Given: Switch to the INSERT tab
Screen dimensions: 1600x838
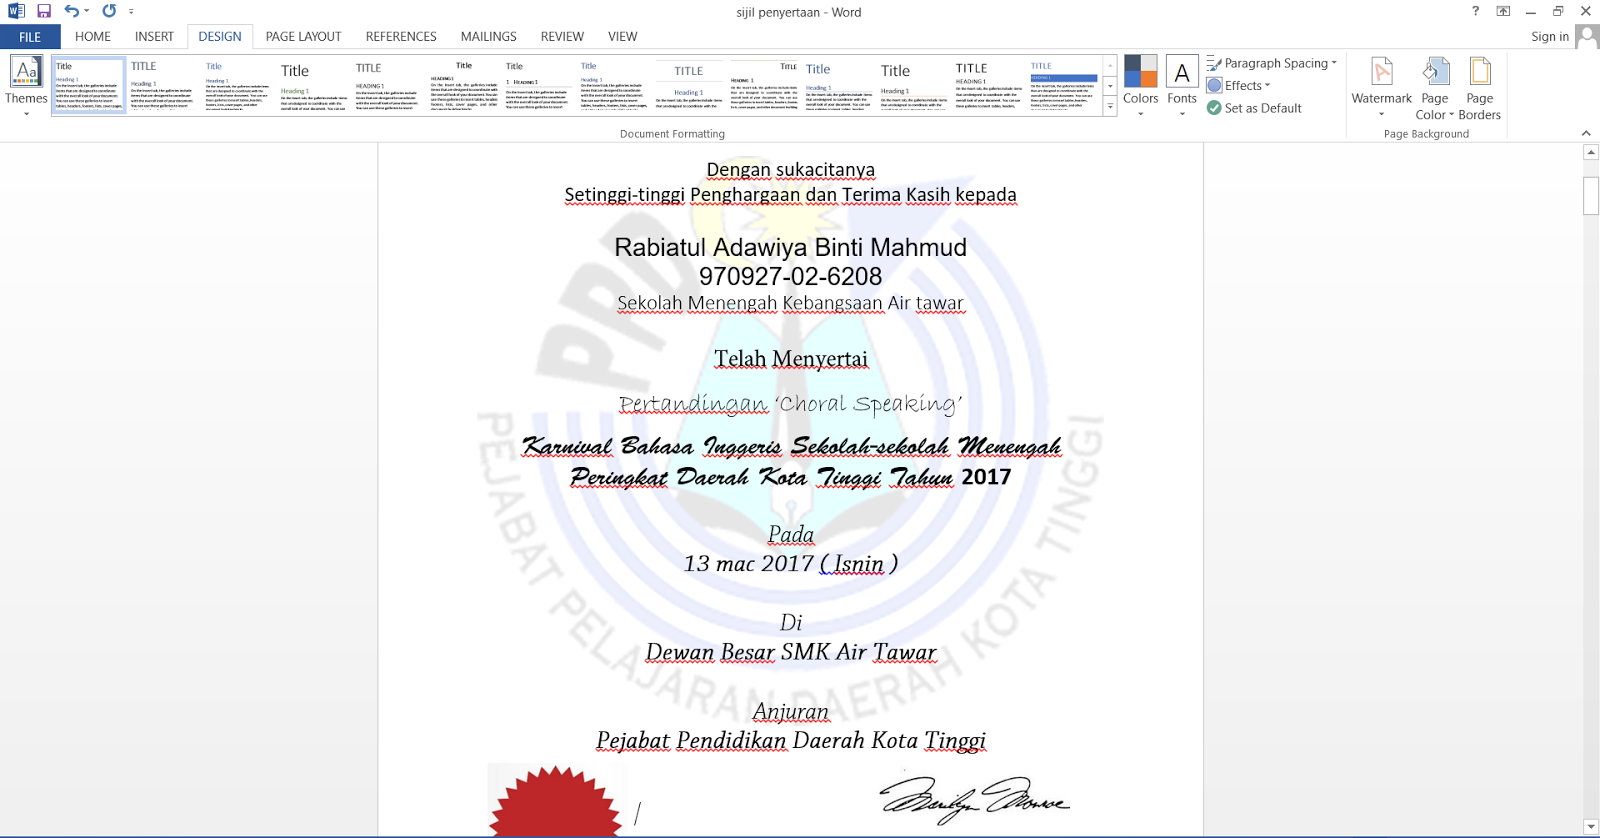Looking at the screenshot, I should [154, 37].
